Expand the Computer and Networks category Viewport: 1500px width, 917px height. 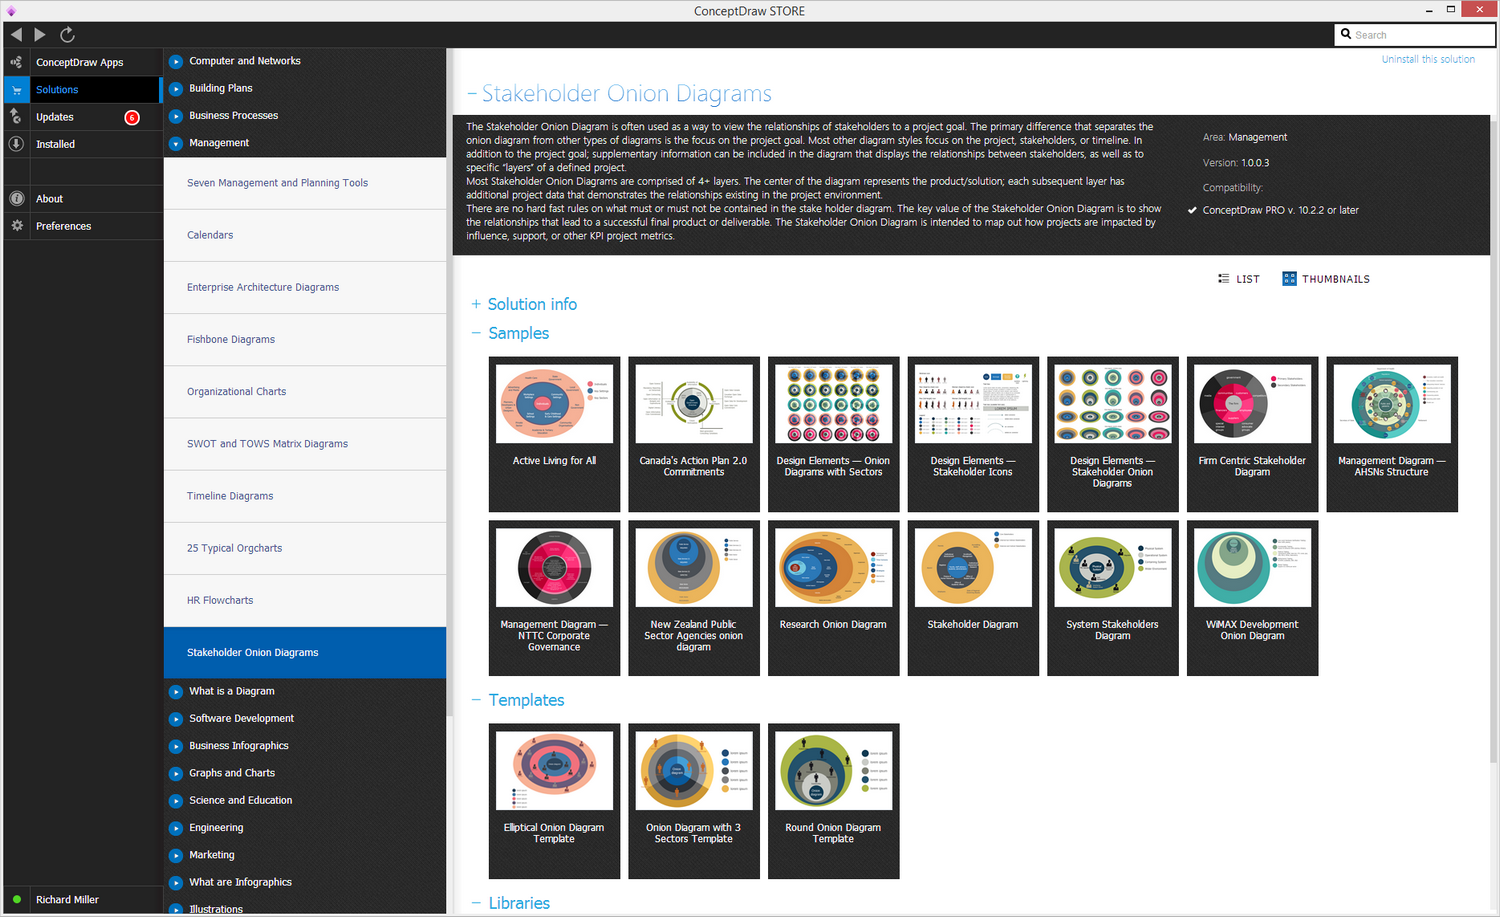click(x=176, y=62)
